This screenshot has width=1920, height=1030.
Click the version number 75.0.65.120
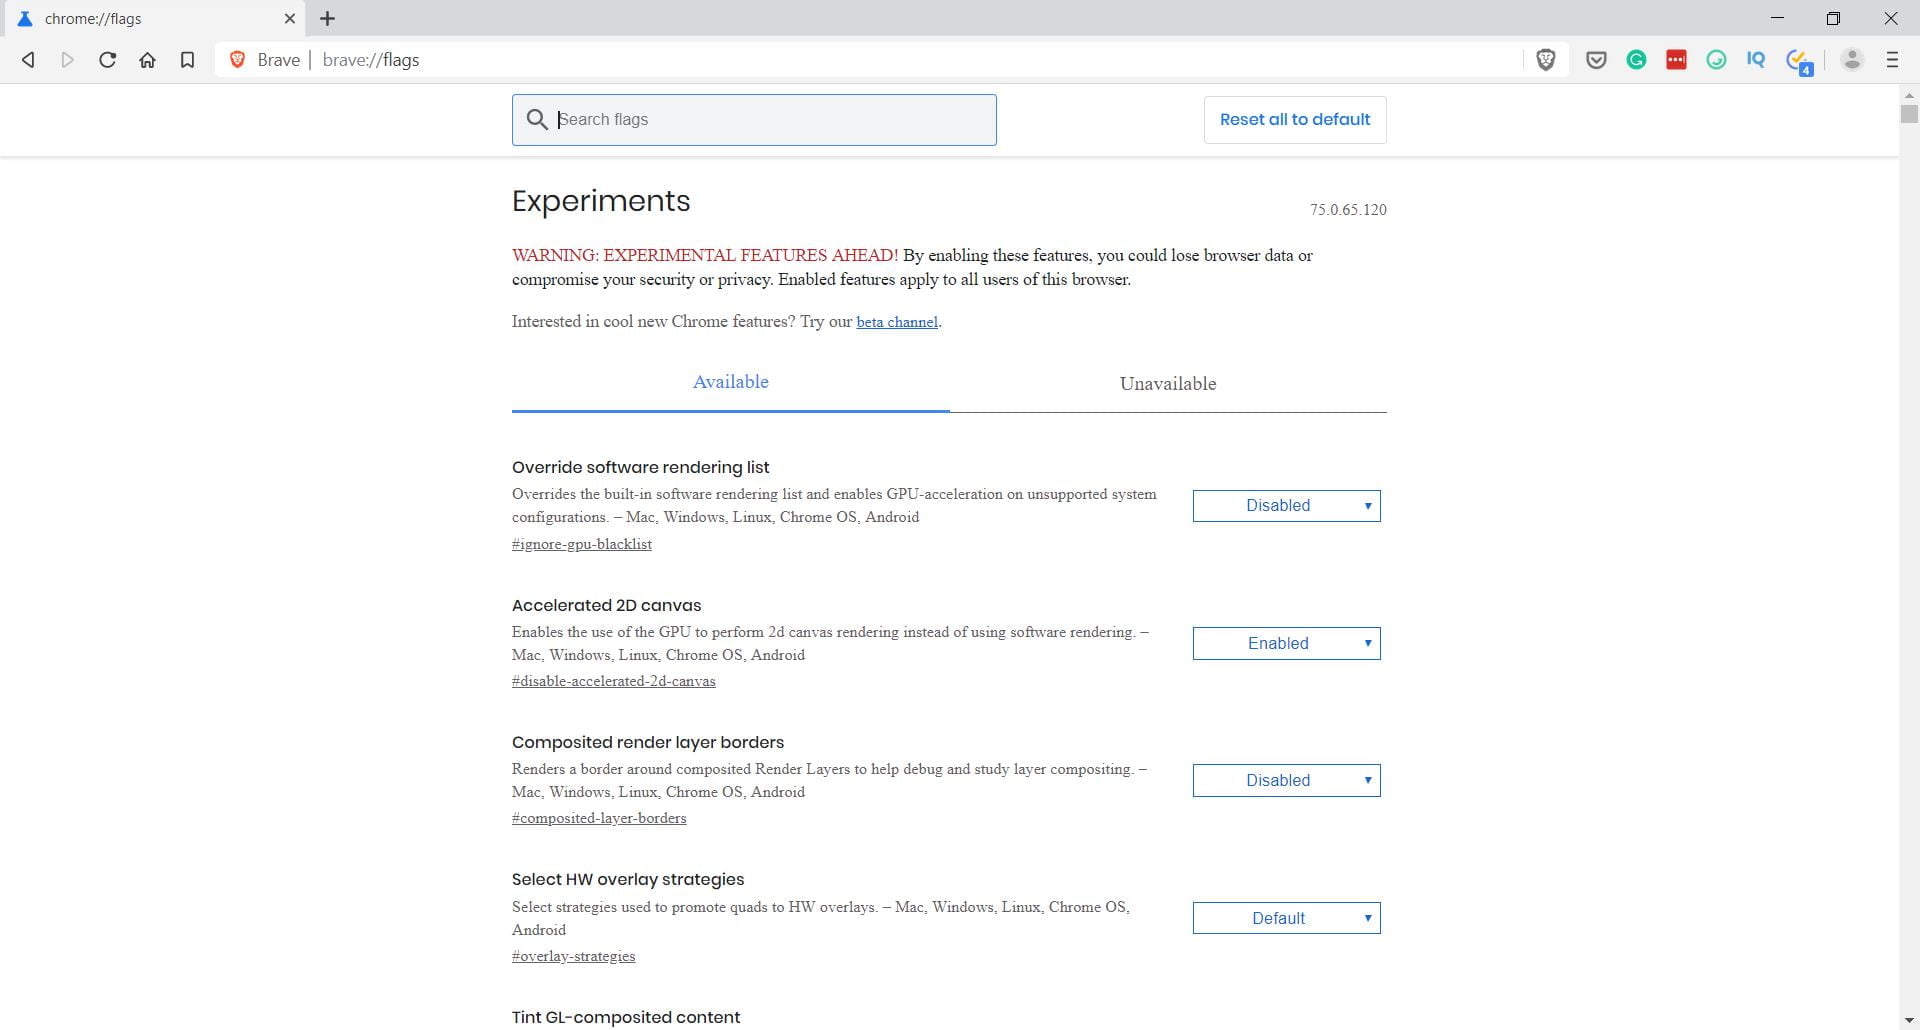point(1348,210)
